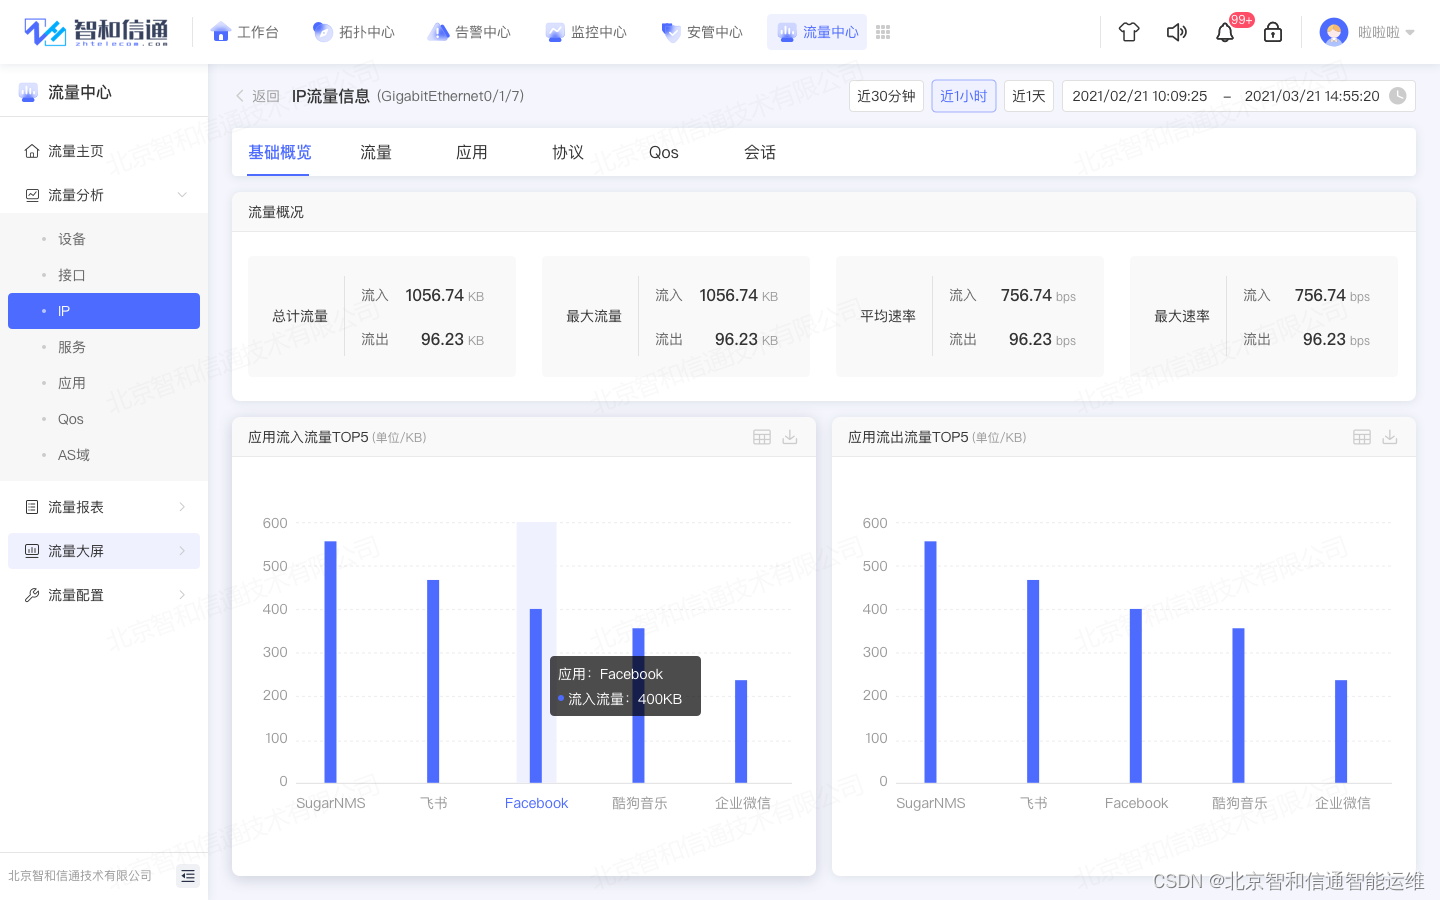Click the 流量配置 wrench icon
Viewport: 1440px width, 900px height.
click(32, 595)
